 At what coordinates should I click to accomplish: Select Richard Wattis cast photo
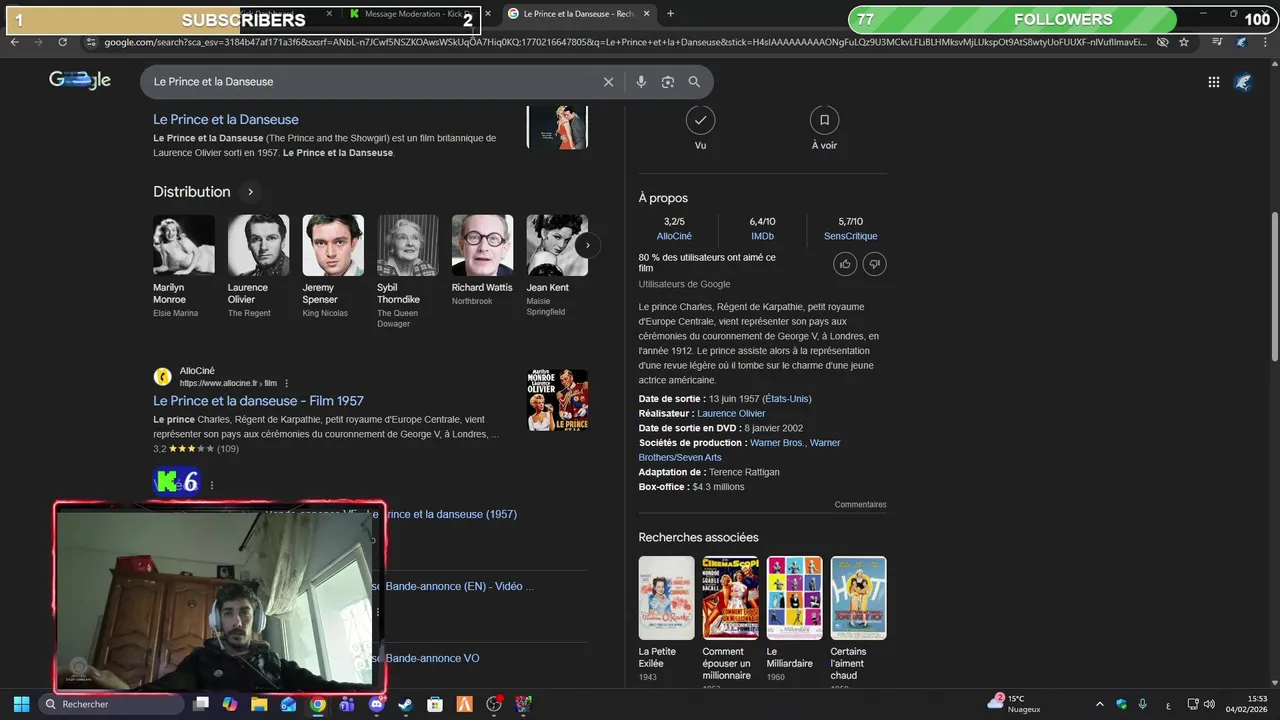click(482, 245)
